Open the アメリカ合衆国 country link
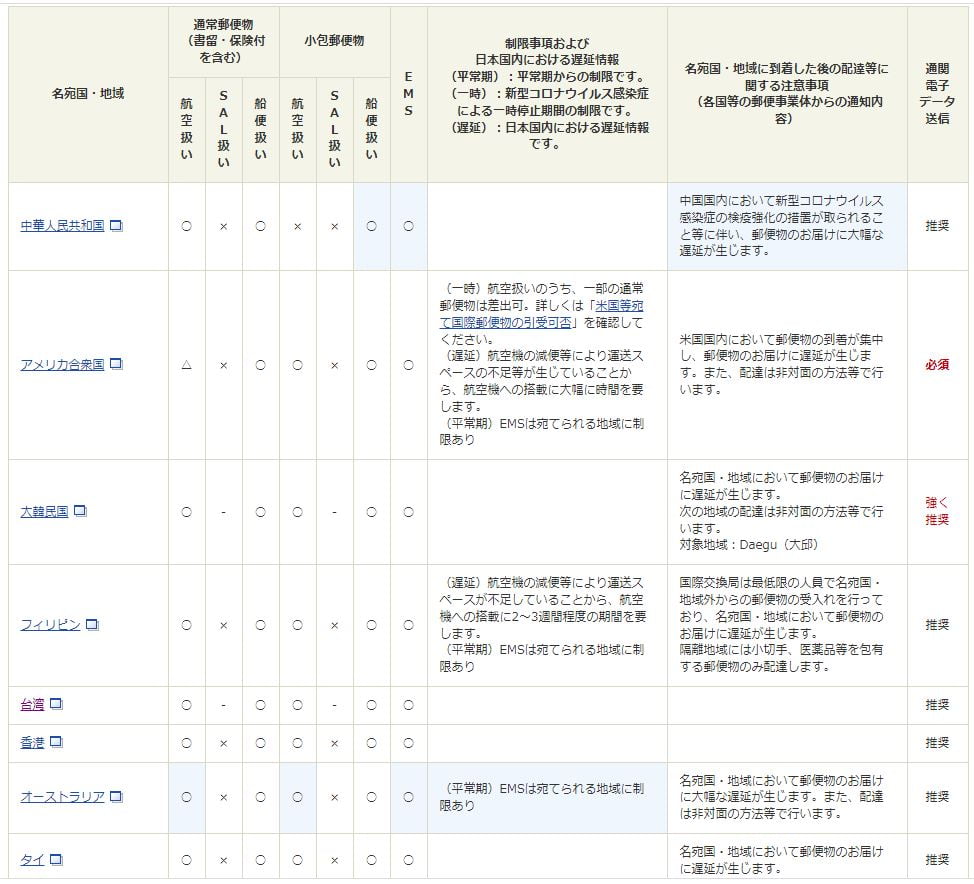This screenshot has width=974, height=884. [x=62, y=365]
